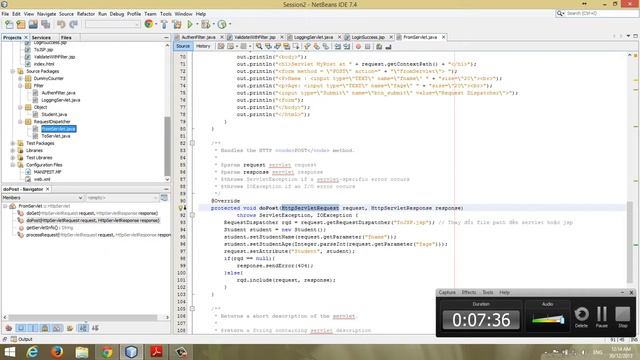Image resolution: width=640 pixels, height=360 pixels.
Task: Click the red Start Macro Recording icon
Action: click(358, 47)
